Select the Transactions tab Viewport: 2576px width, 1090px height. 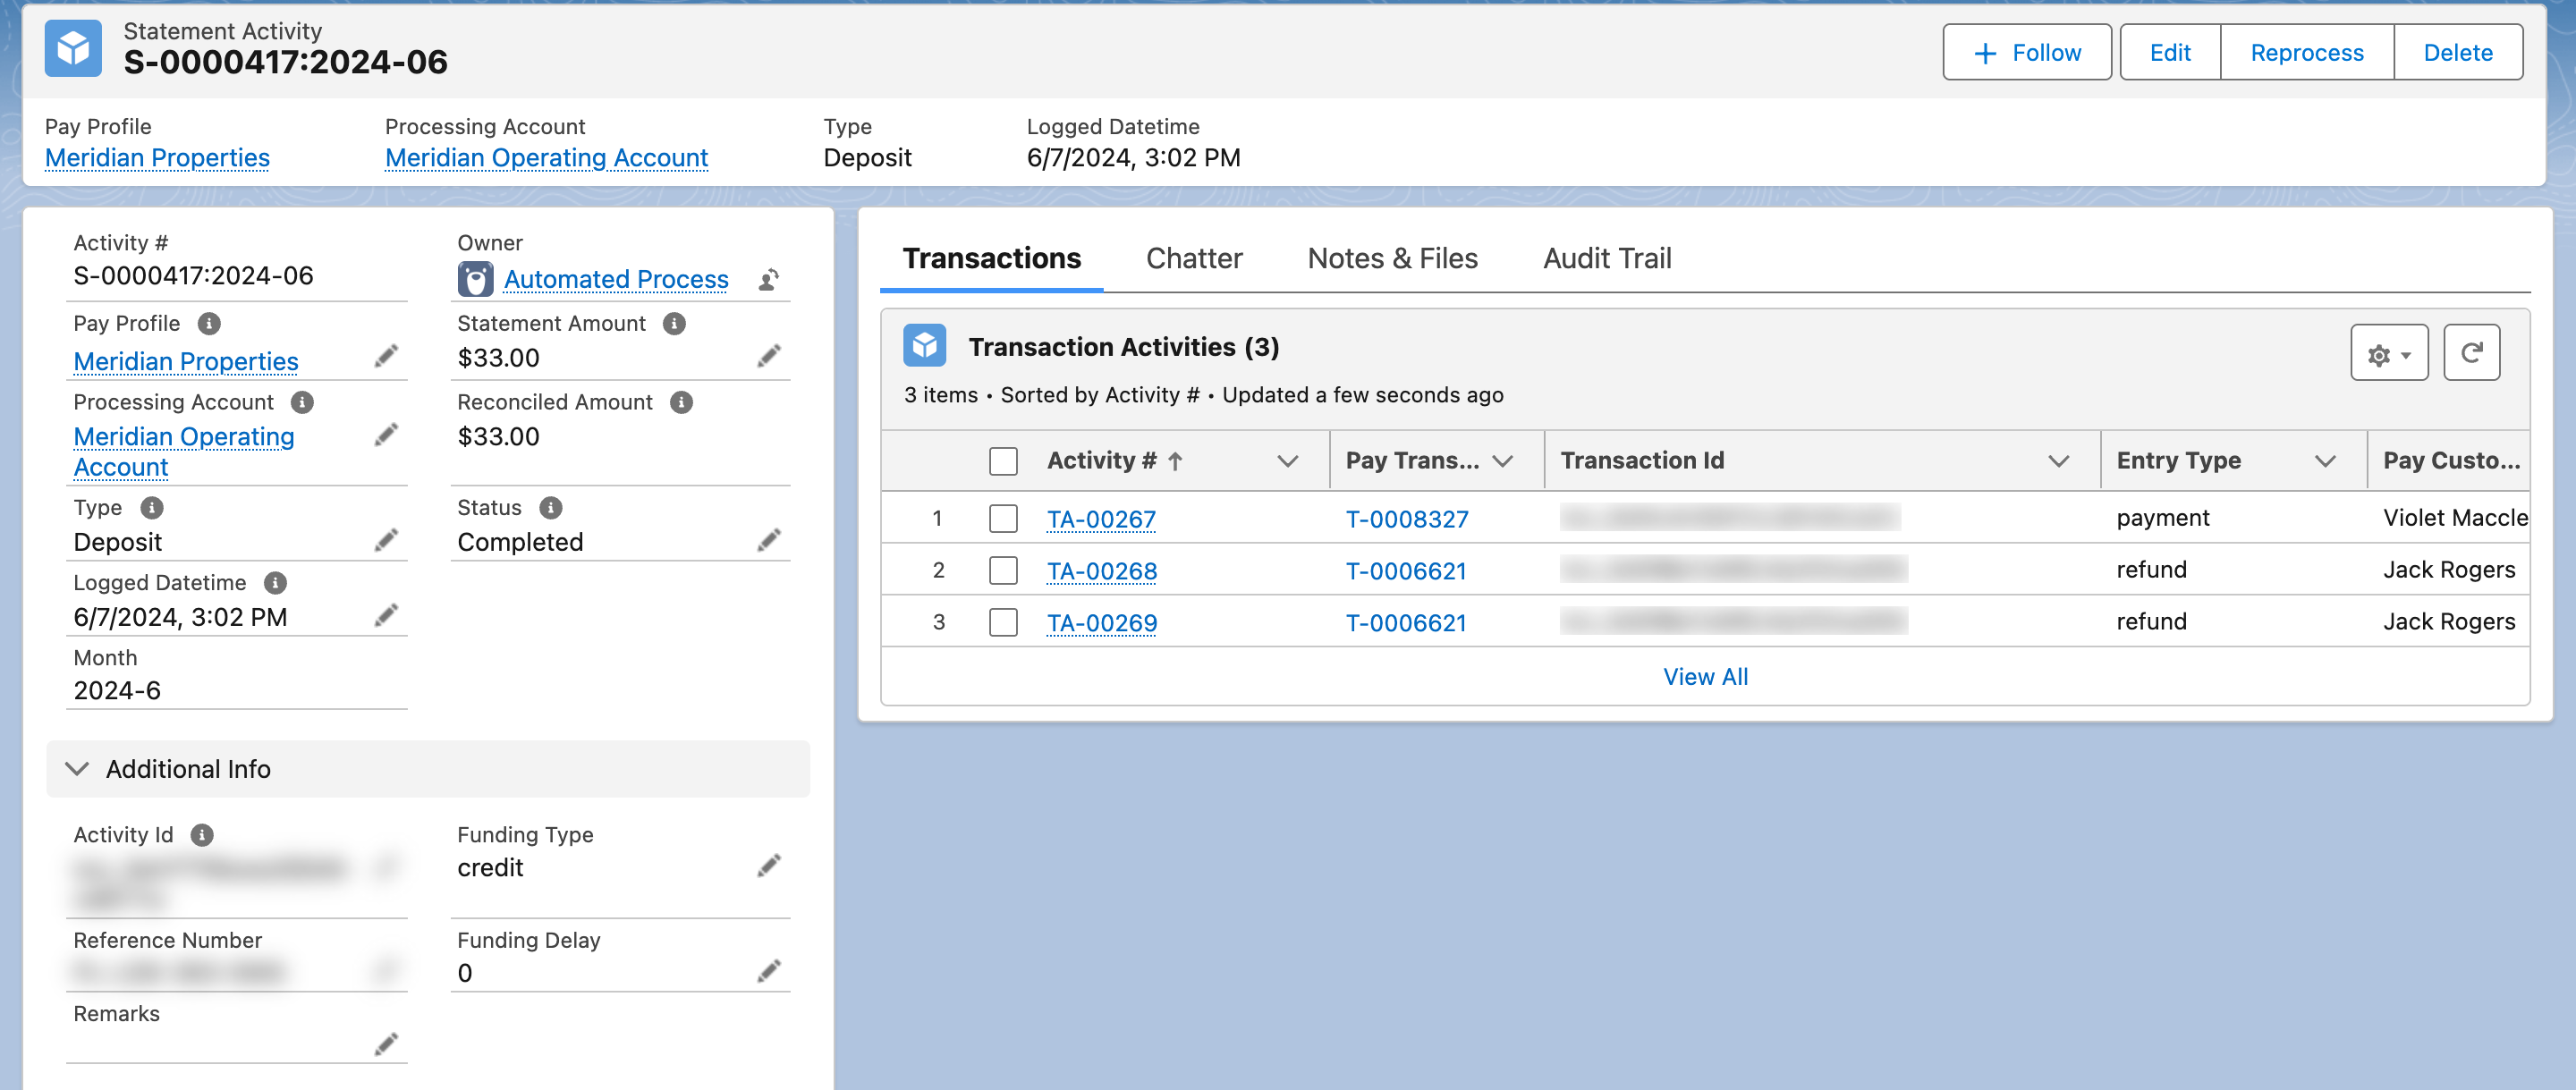click(x=991, y=259)
